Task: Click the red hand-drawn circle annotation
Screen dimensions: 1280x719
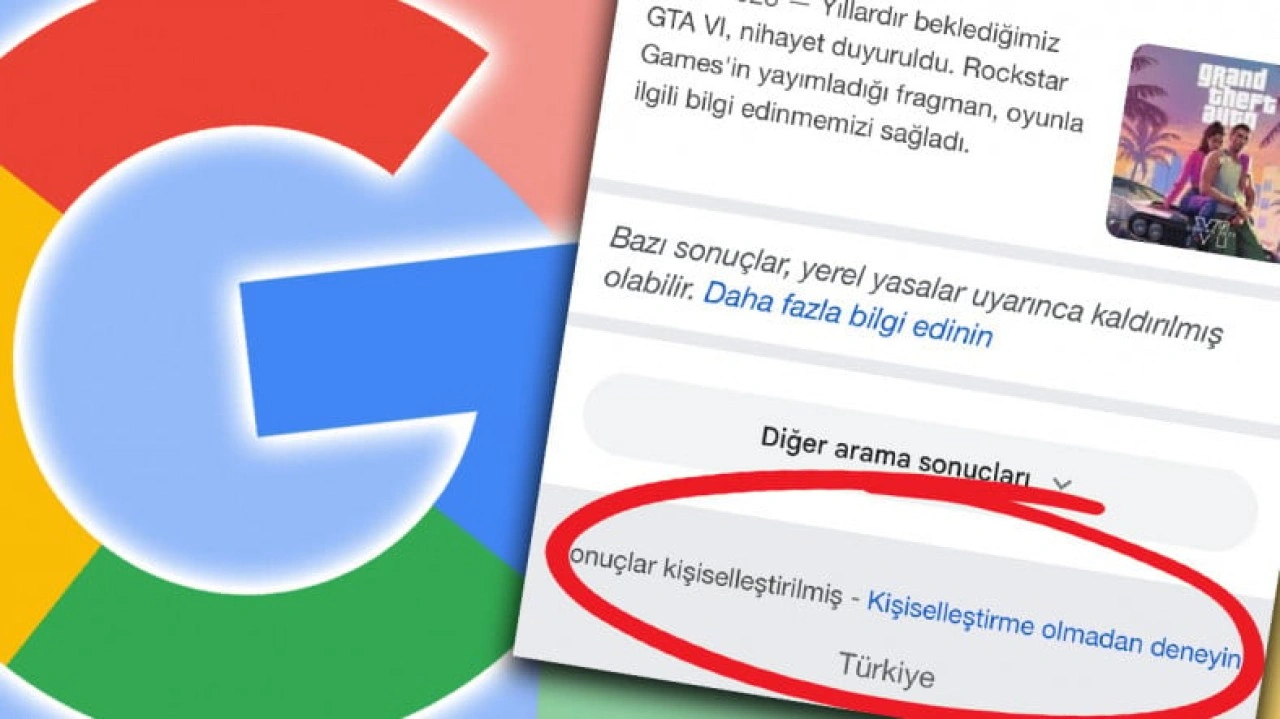Action: tap(905, 595)
